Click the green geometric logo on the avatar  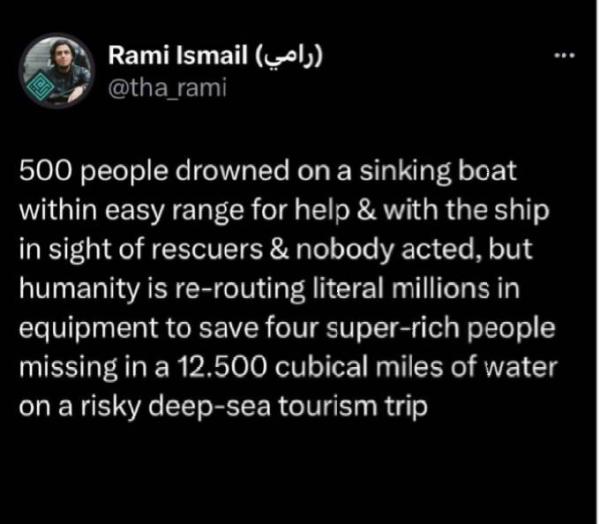tap(38, 88)
